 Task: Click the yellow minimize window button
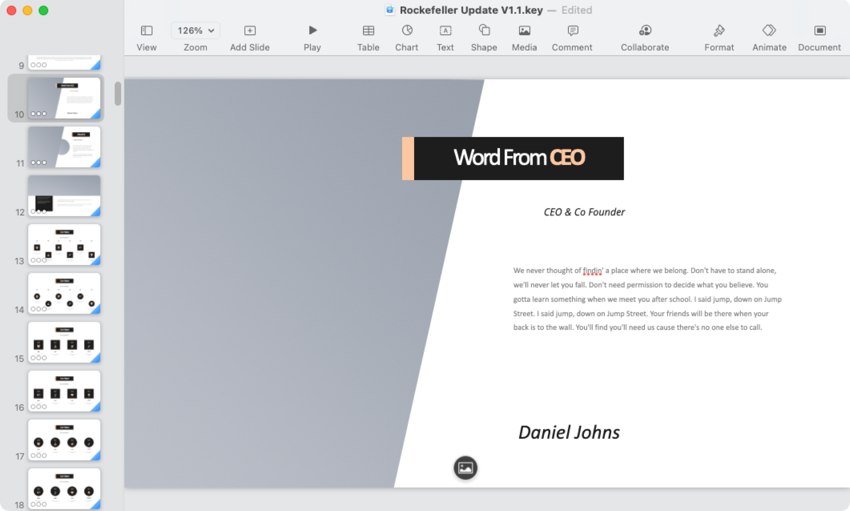(27, 10)
